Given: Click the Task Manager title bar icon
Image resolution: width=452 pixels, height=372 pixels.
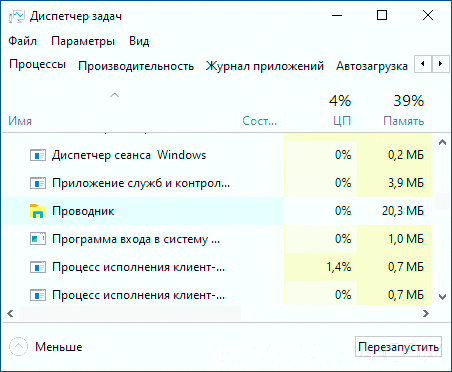Looking at the screenshot, I should (17, 16).
